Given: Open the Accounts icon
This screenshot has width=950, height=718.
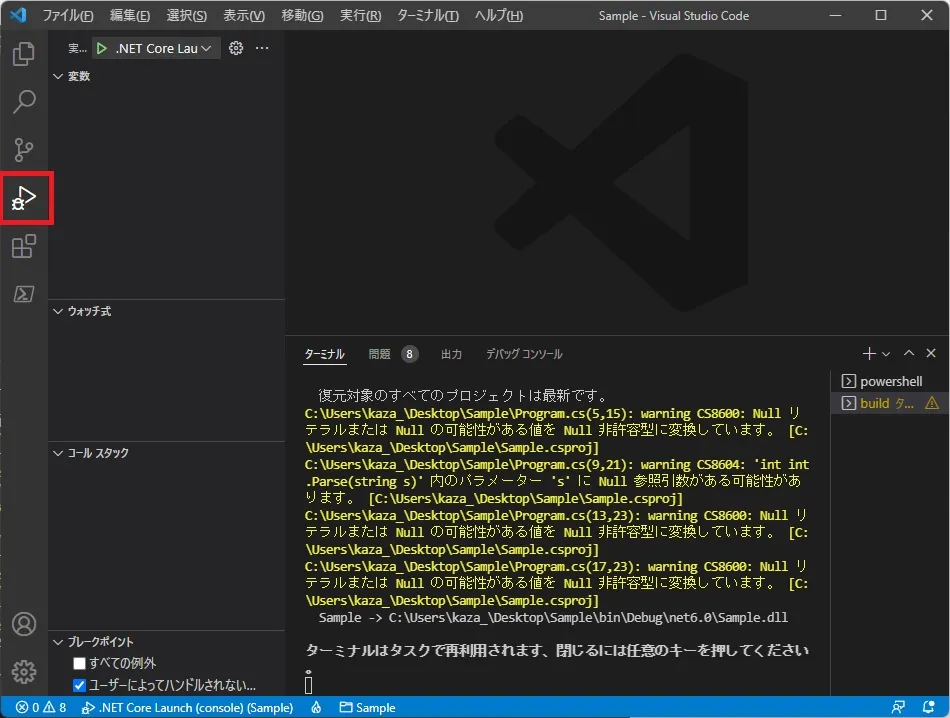Looking at the screenshot, I should click(x=24, y=624).
